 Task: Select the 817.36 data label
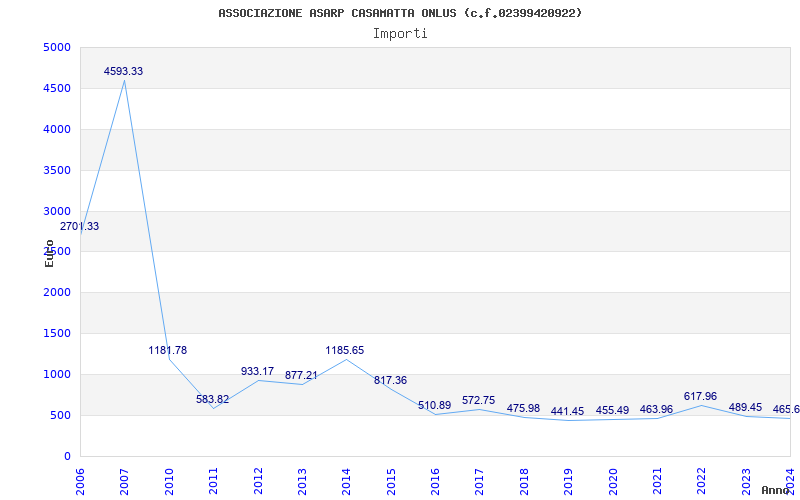tap(390, 380)
